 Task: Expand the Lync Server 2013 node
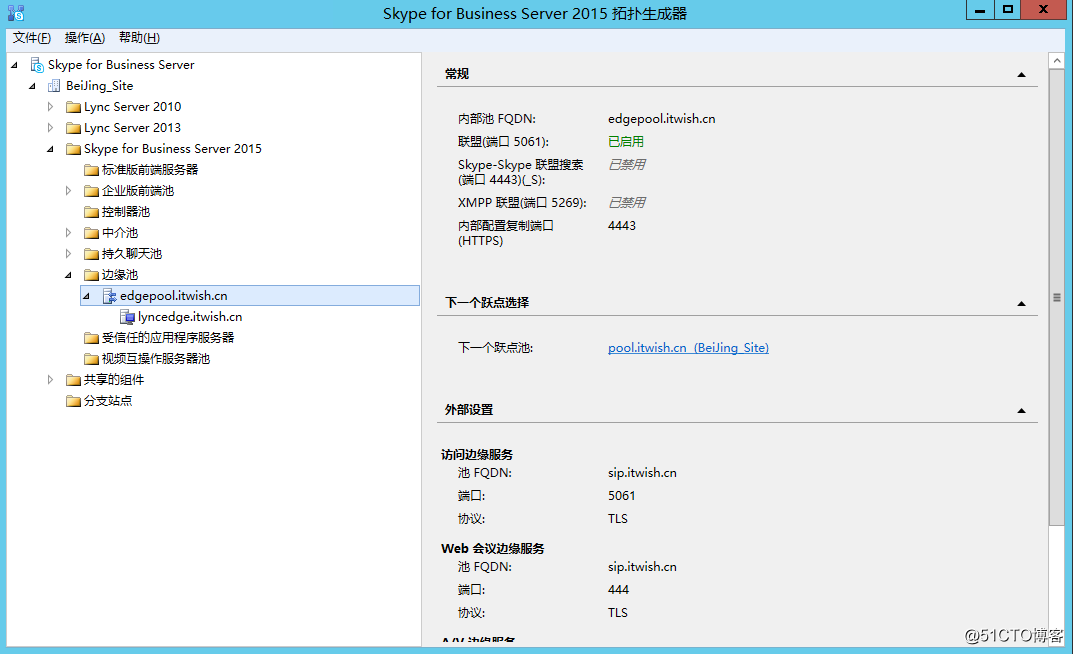click(50, 128)
